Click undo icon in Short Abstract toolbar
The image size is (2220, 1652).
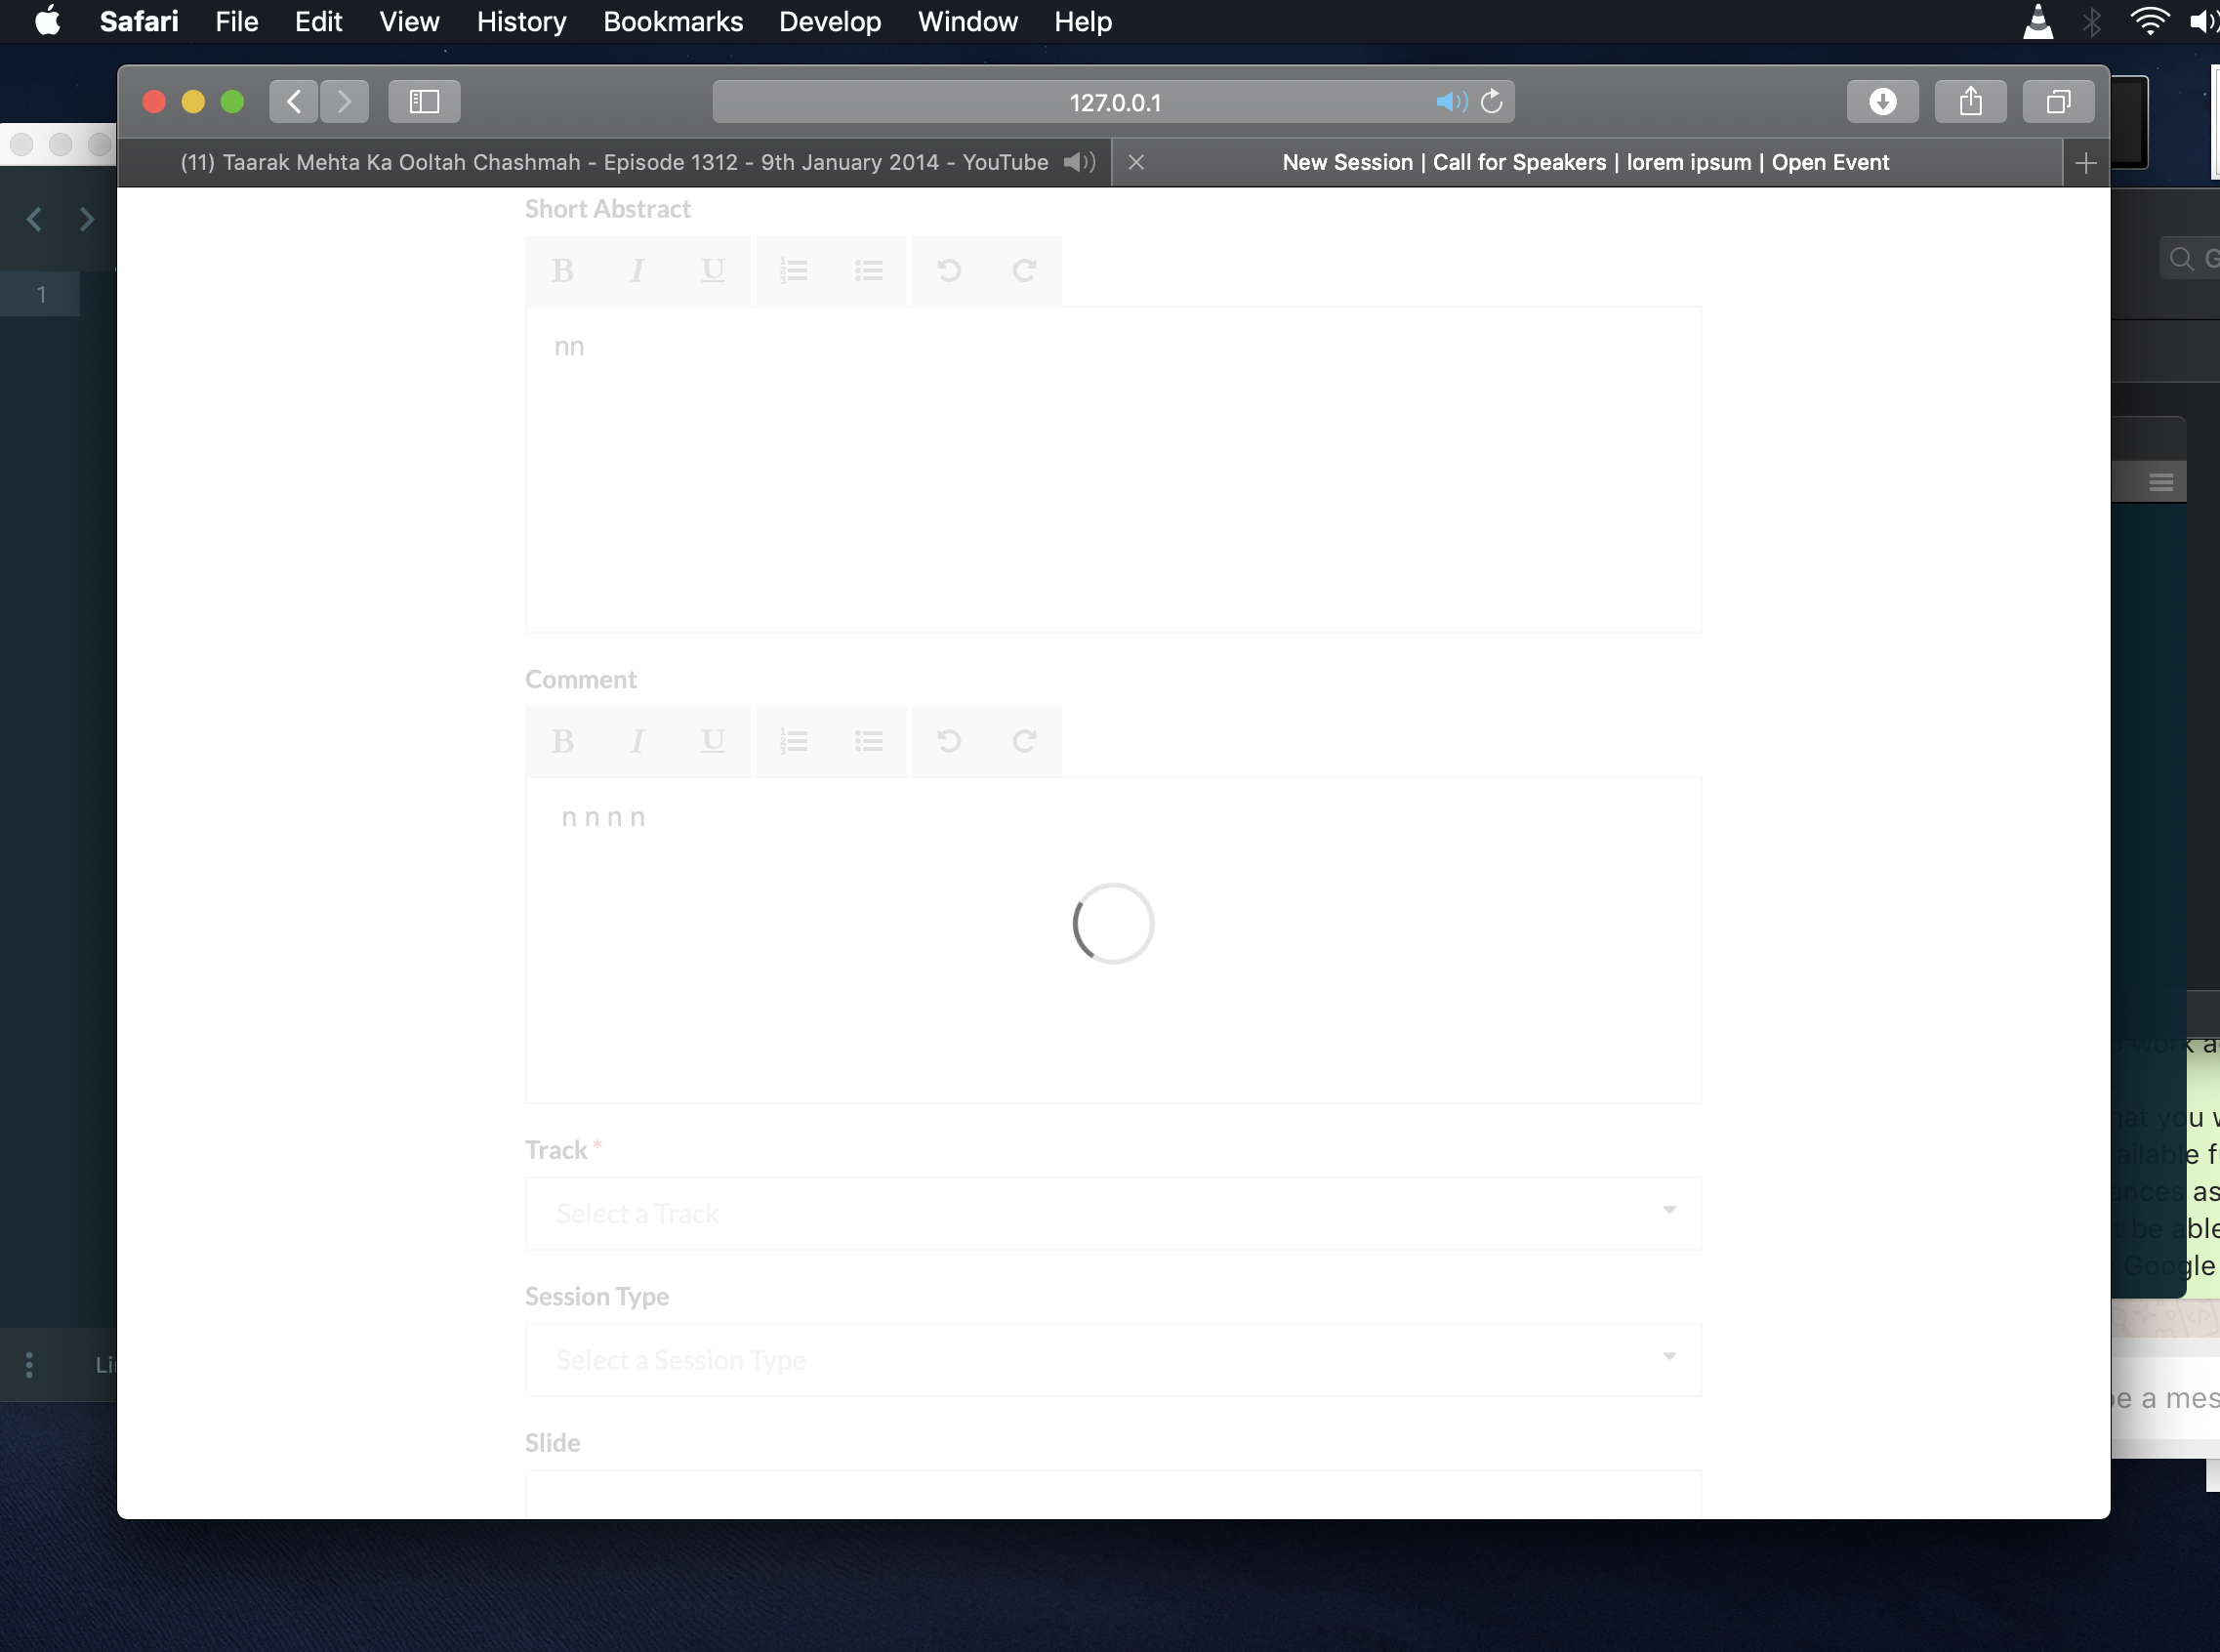coord(949,270)
